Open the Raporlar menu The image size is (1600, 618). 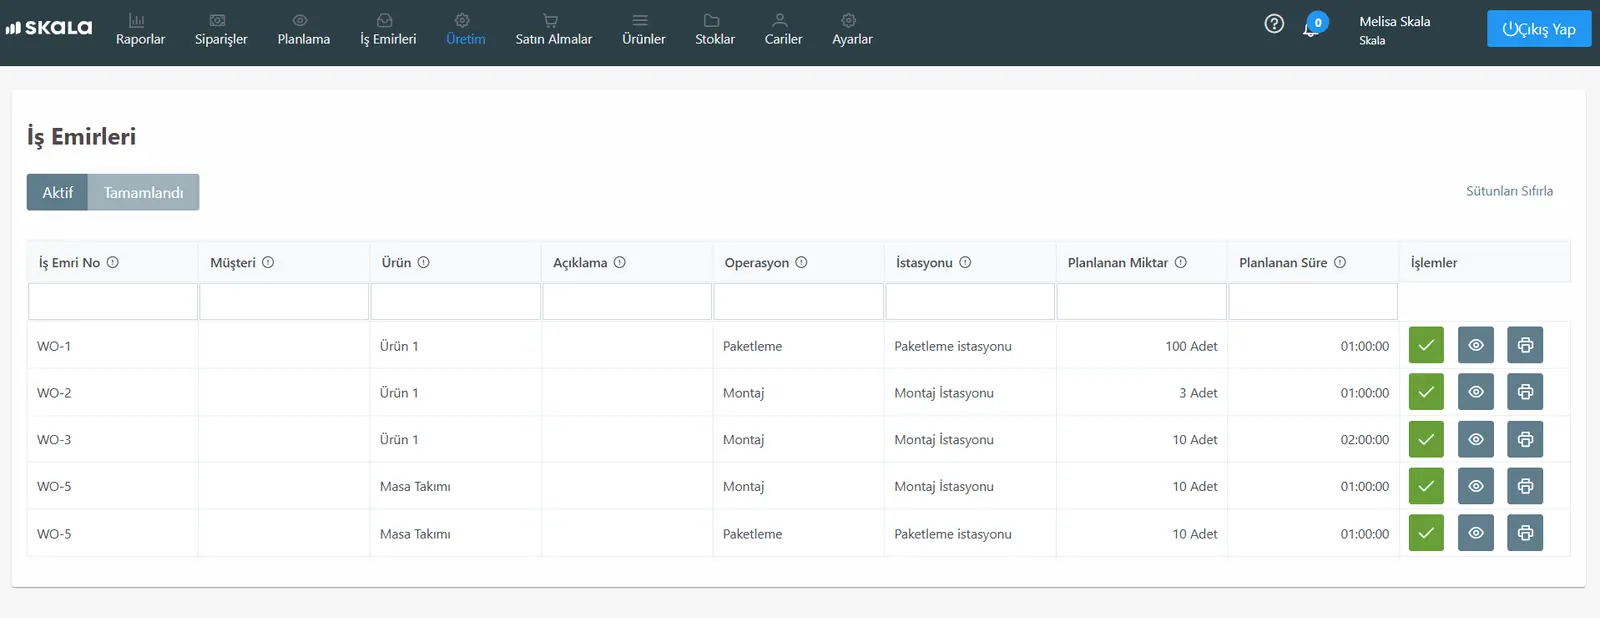(140, 30)
